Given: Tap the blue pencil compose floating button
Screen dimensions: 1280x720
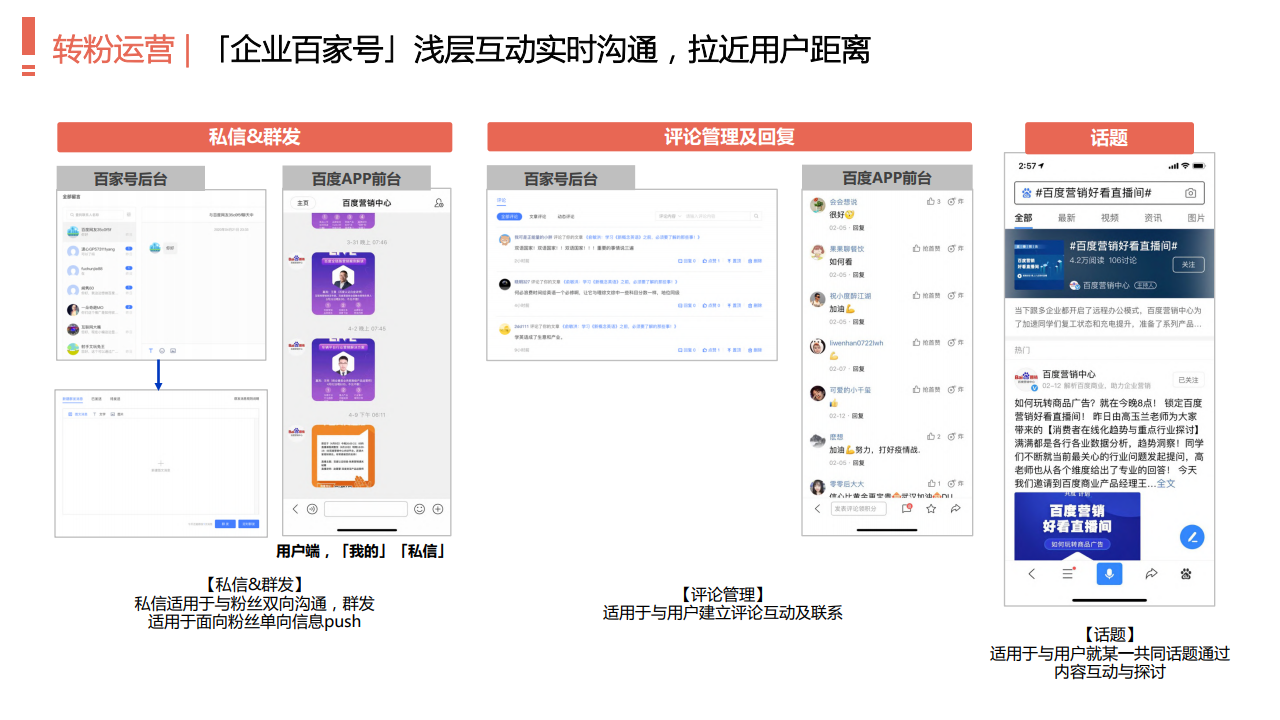Looking at the screenshot, I should click(x=1191, y=537).
